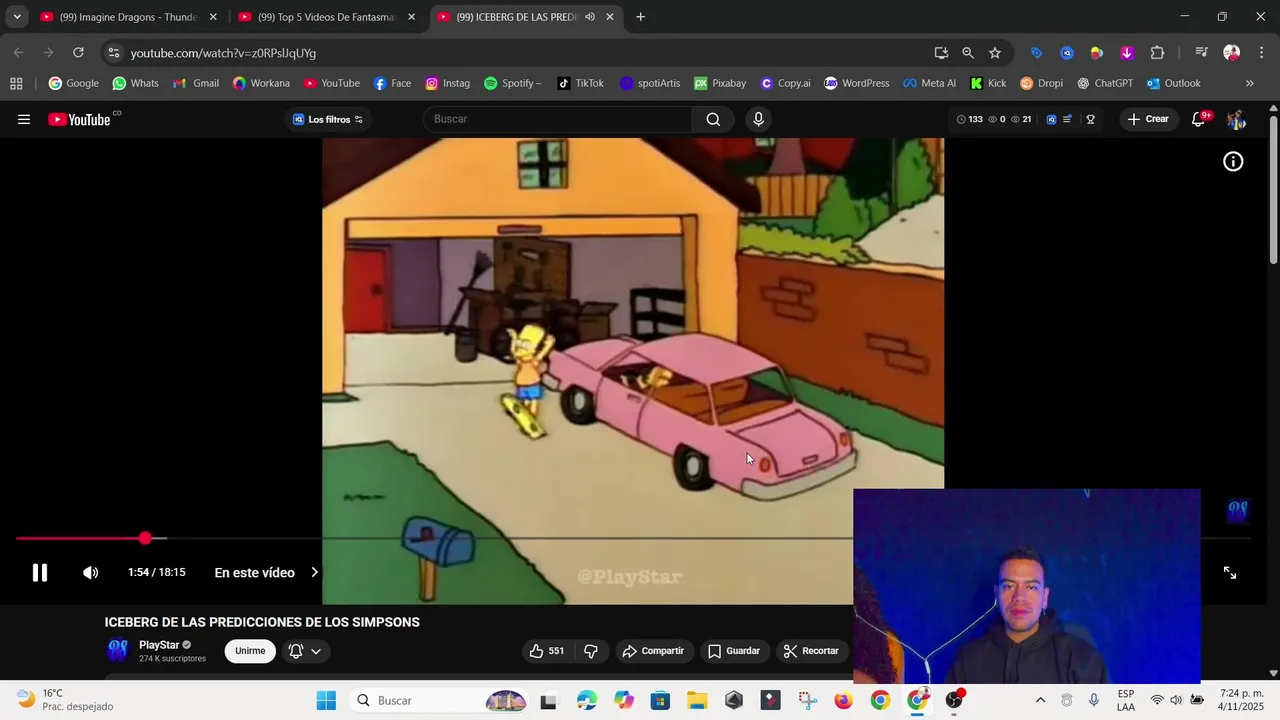Image resolution: width=1280 pixels, height=720 pixels.
Task: Open the Spotify bookmark
Action: click(512, 83)
